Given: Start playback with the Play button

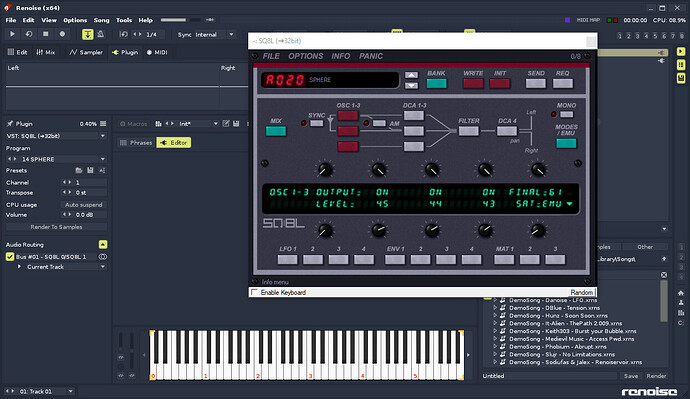Looking at the screenshot, I should 12,34.
